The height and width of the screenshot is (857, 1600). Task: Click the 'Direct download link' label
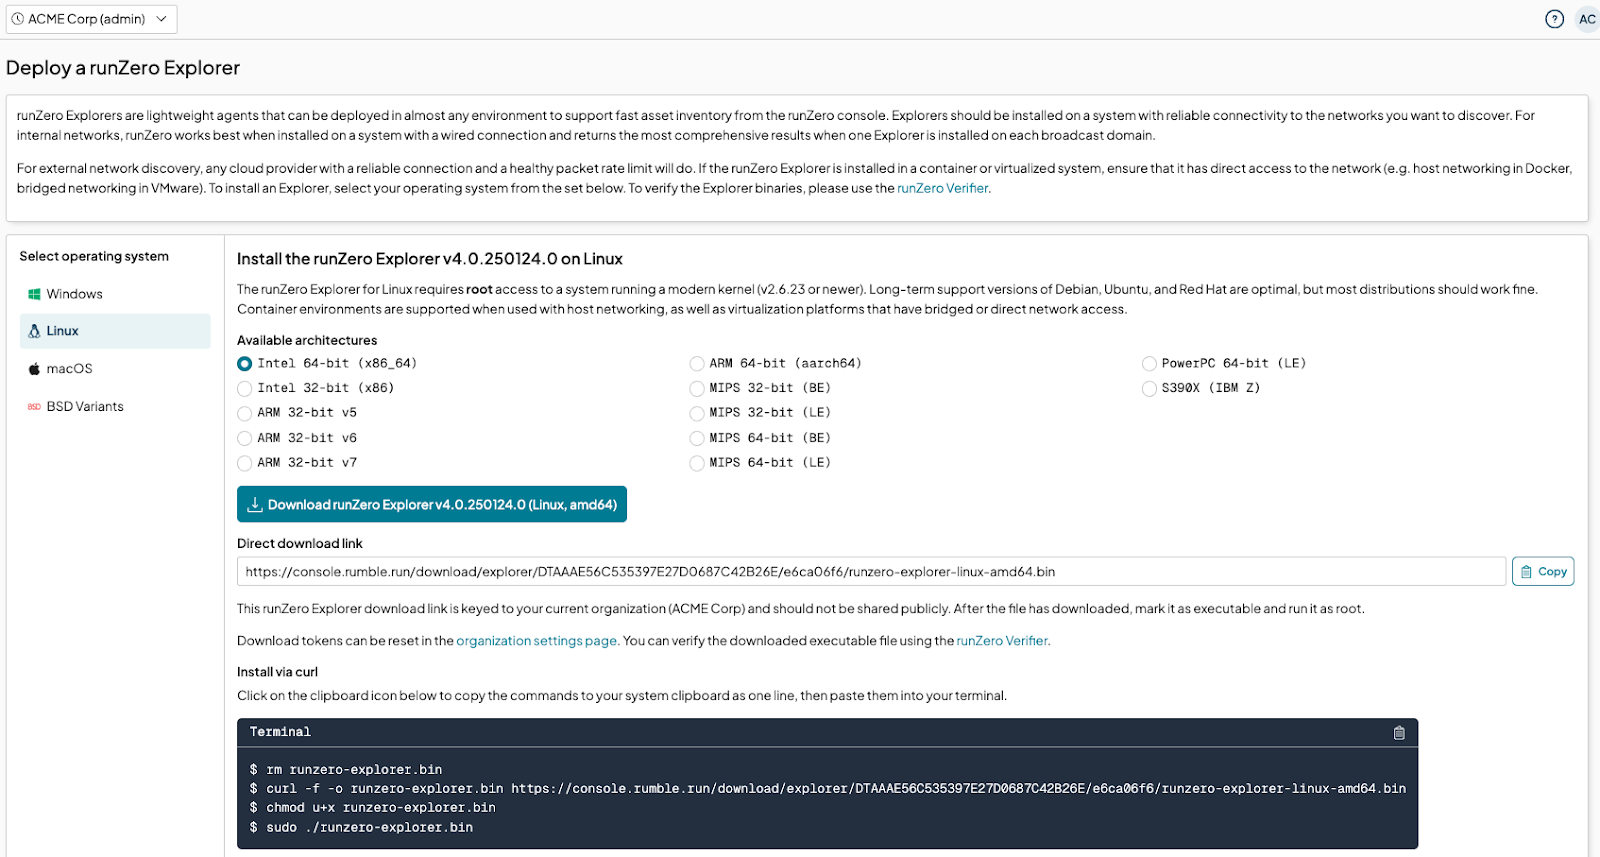click(300, 544)
